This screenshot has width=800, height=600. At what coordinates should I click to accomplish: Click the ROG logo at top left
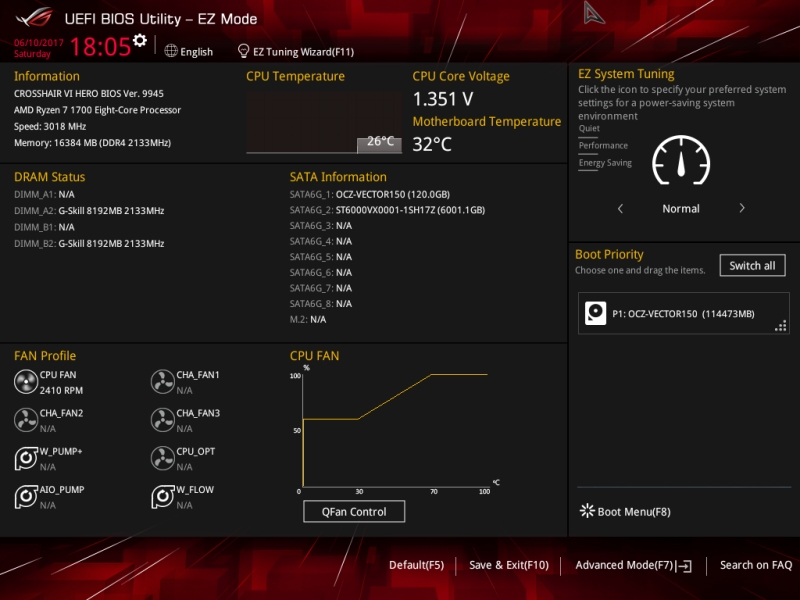(x=34, y=18)
